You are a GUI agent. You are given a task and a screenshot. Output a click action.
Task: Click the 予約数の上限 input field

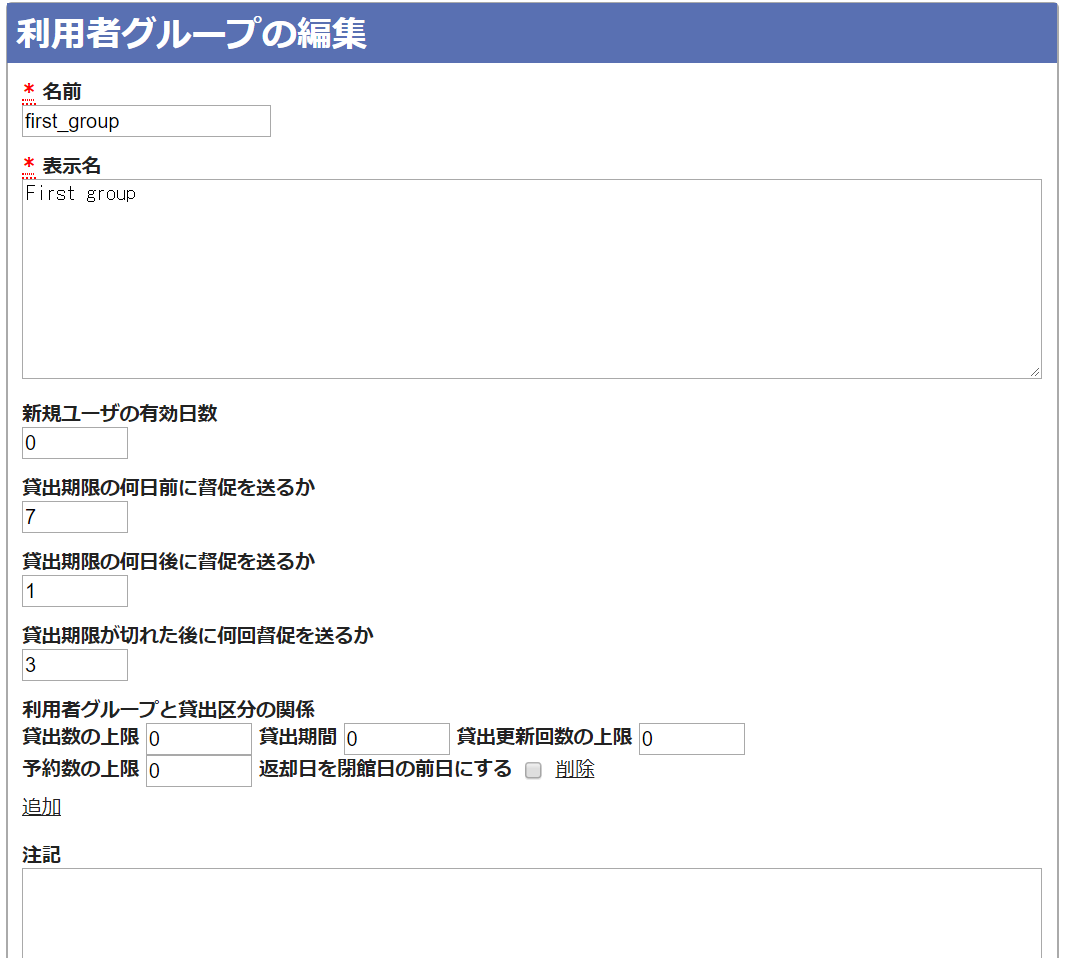(199, 770)
